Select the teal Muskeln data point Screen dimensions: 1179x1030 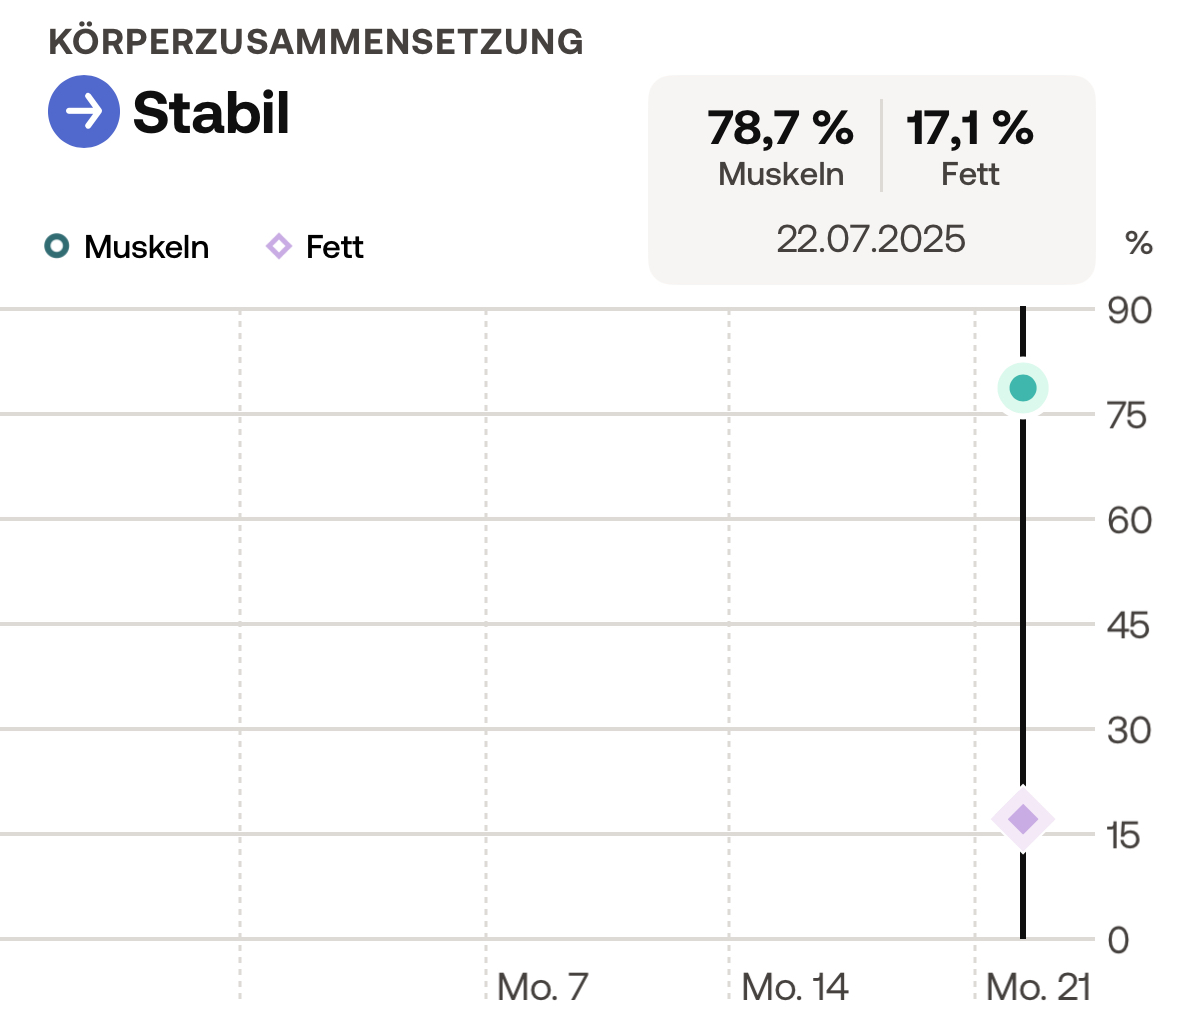click(x=1023, y=388)
